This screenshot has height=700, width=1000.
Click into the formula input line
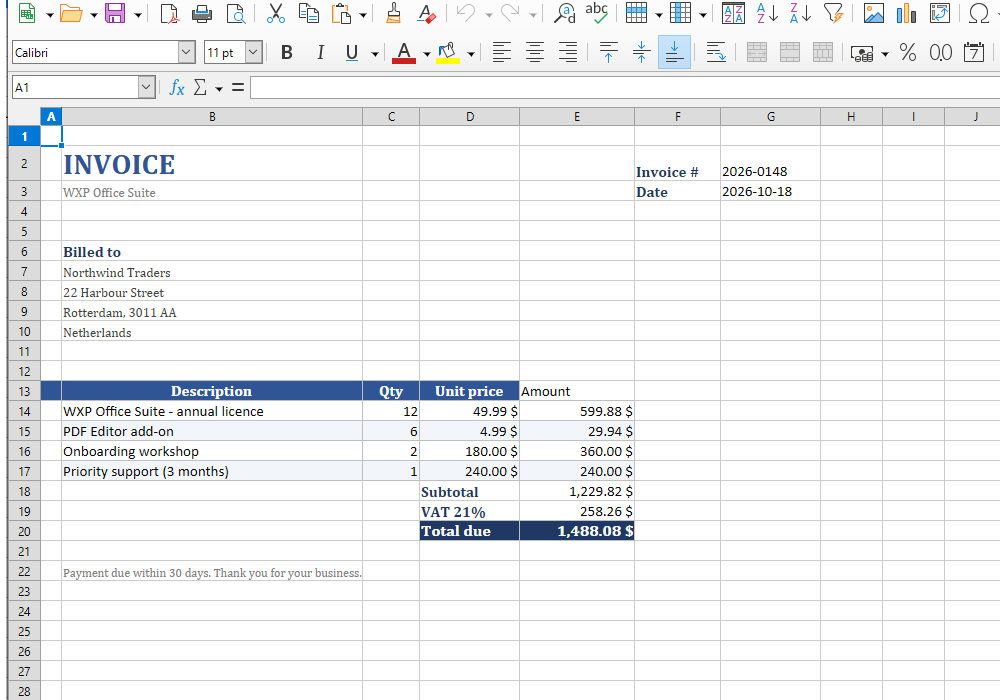tap(625, 87)
